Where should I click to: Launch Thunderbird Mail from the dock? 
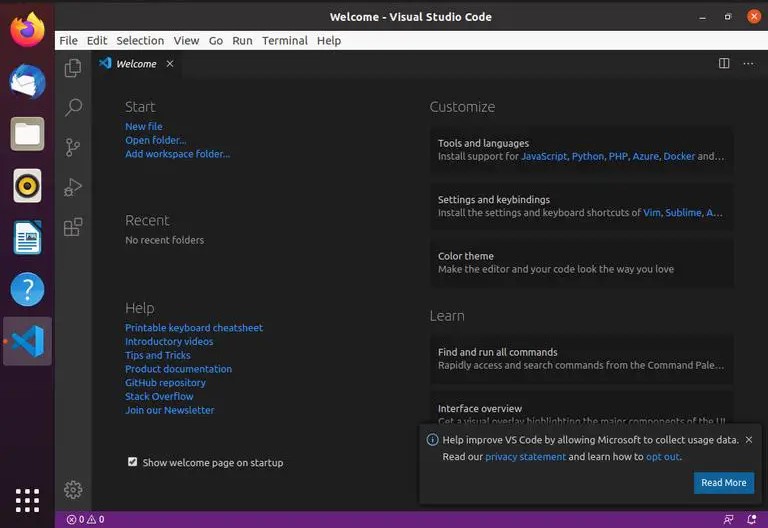tap(27, 82)
